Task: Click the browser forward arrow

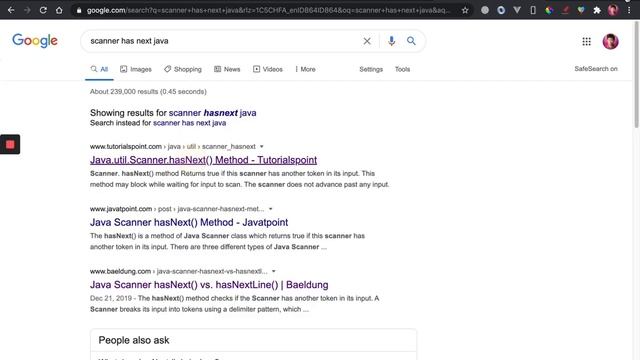Action: [27, 10]
